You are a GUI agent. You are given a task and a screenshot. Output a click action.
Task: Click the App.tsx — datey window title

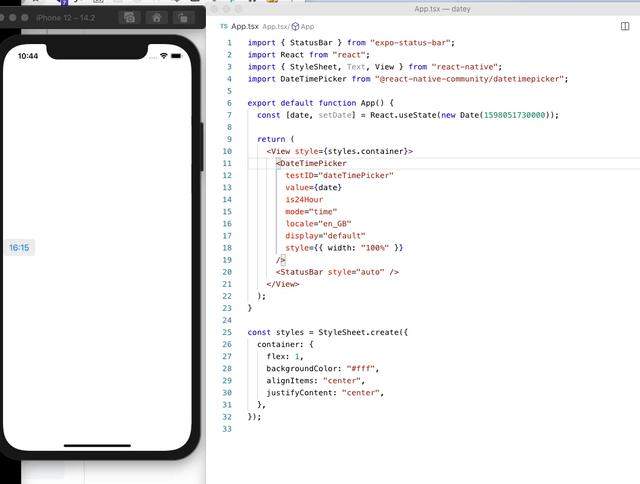442,9
